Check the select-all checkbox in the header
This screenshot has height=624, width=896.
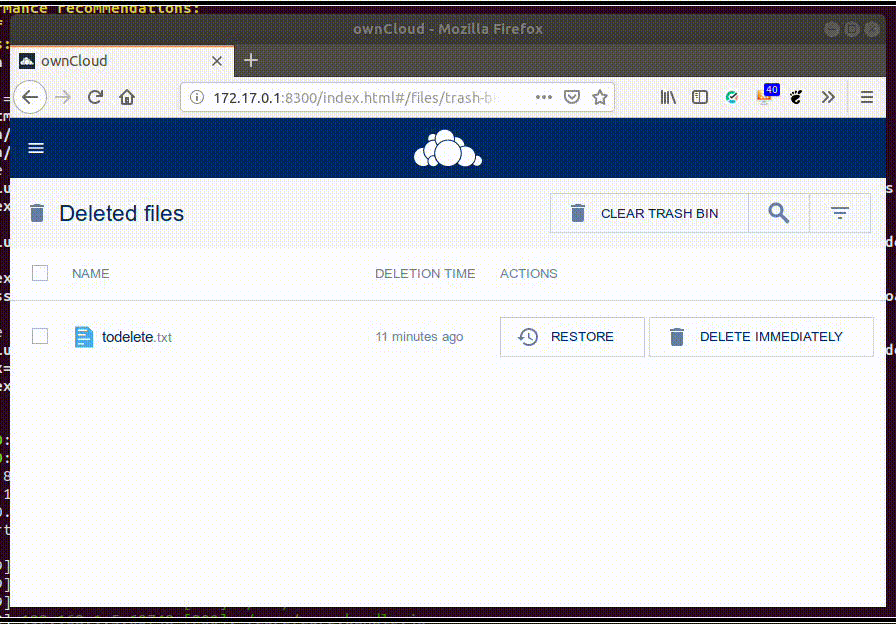tap(40, 272)
